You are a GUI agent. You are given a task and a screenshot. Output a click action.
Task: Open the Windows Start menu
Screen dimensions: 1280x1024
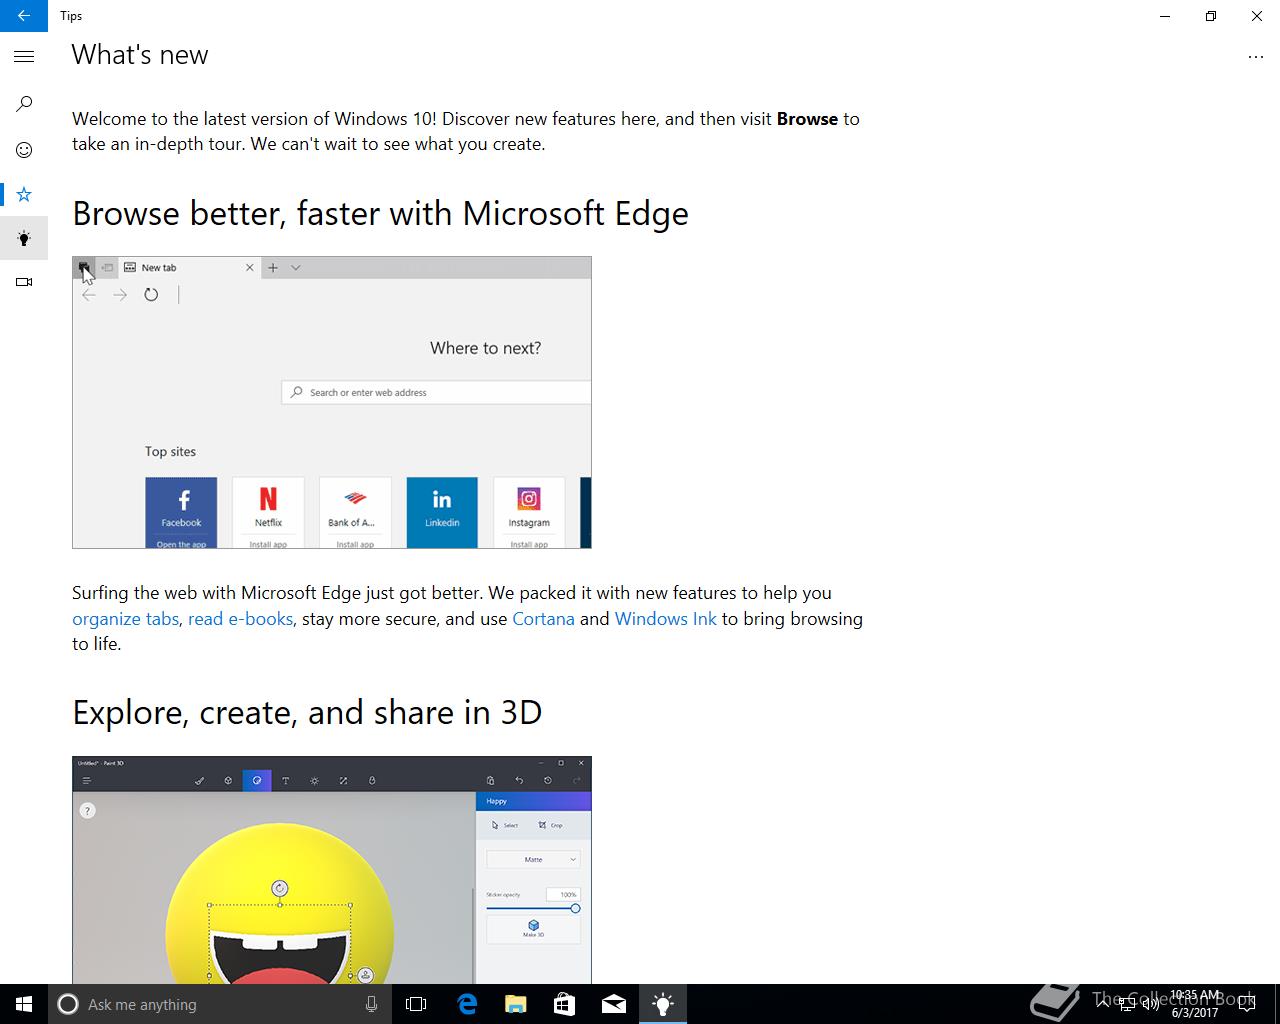(24, 1004)
